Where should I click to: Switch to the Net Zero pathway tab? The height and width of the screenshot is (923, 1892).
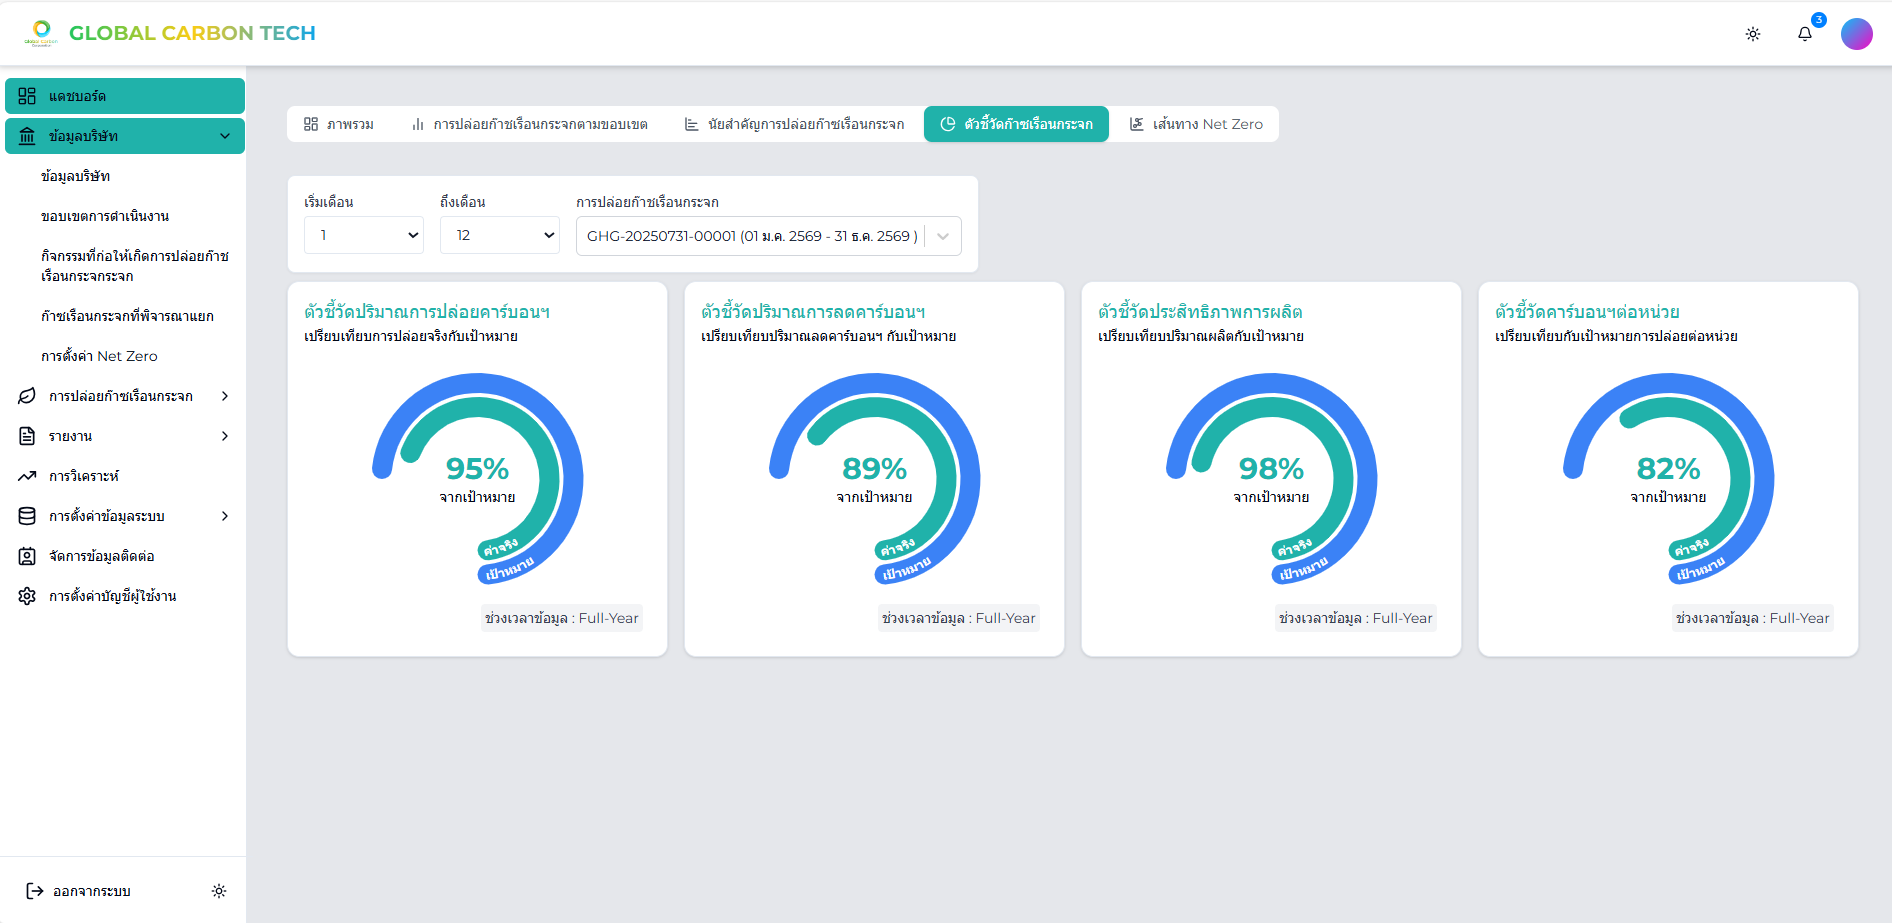[1196, 124]
